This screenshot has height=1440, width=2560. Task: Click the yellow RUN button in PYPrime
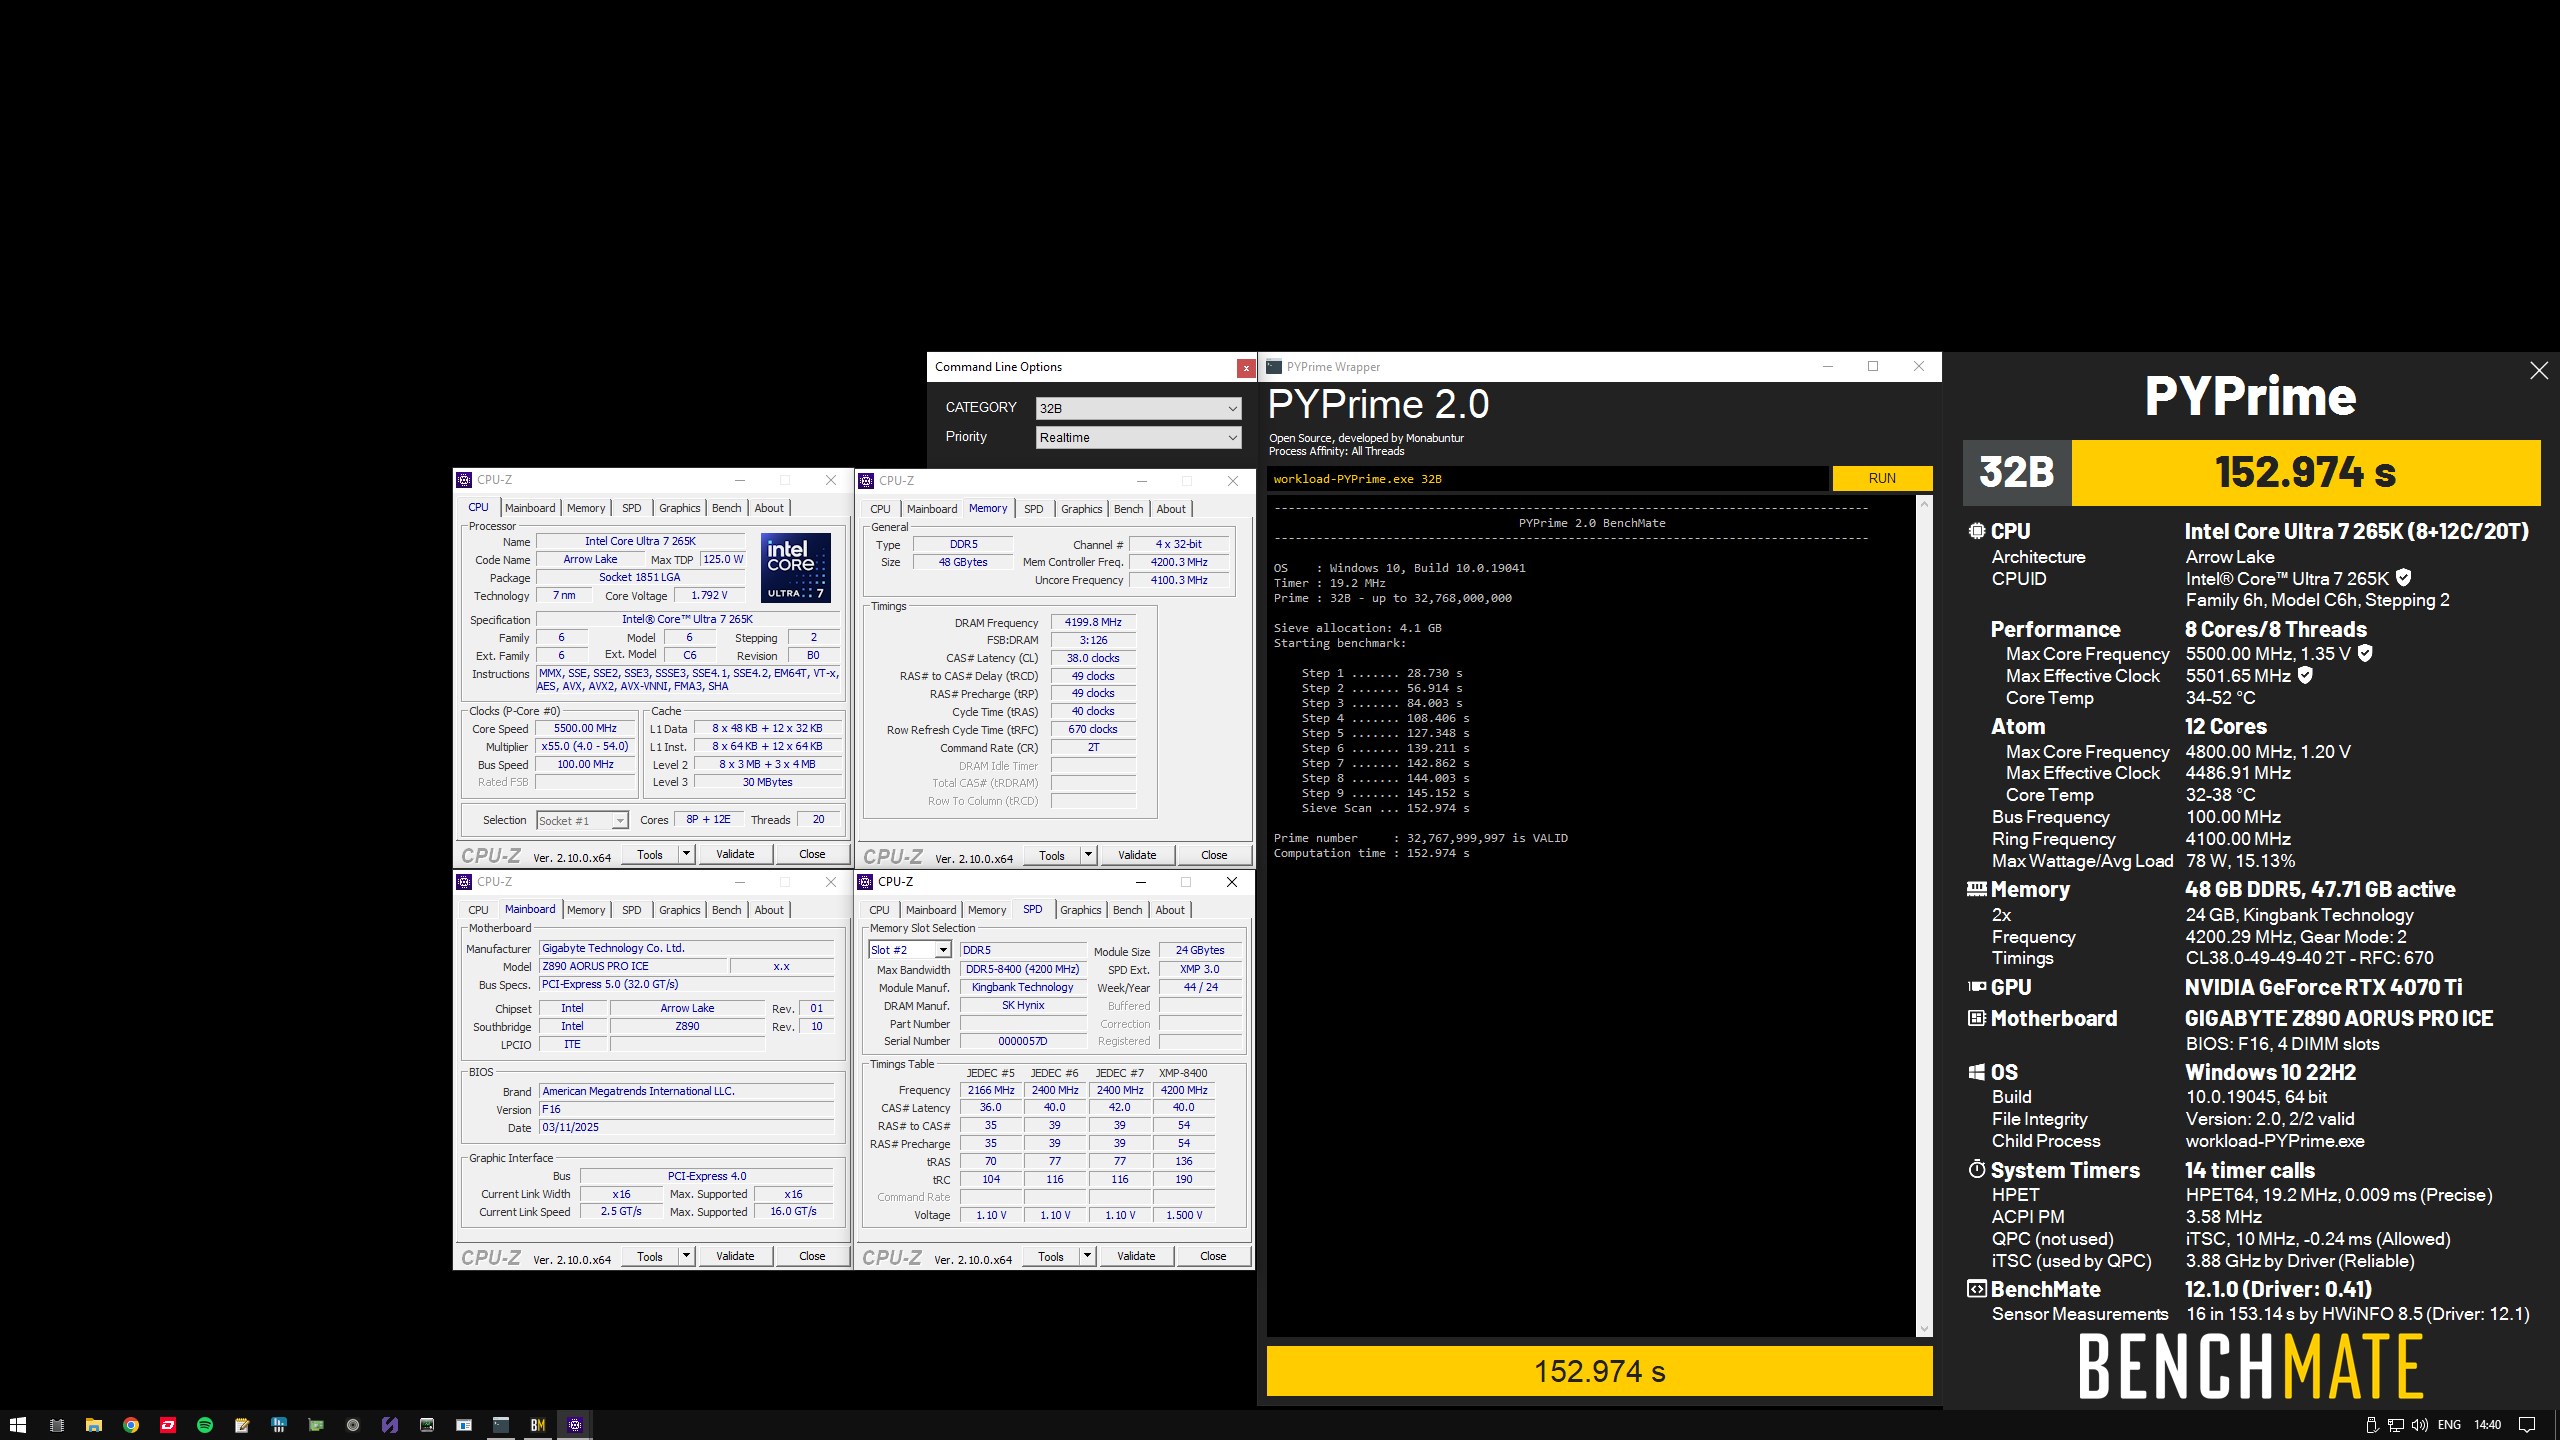pyautogui.click(x=1882, y=478)
